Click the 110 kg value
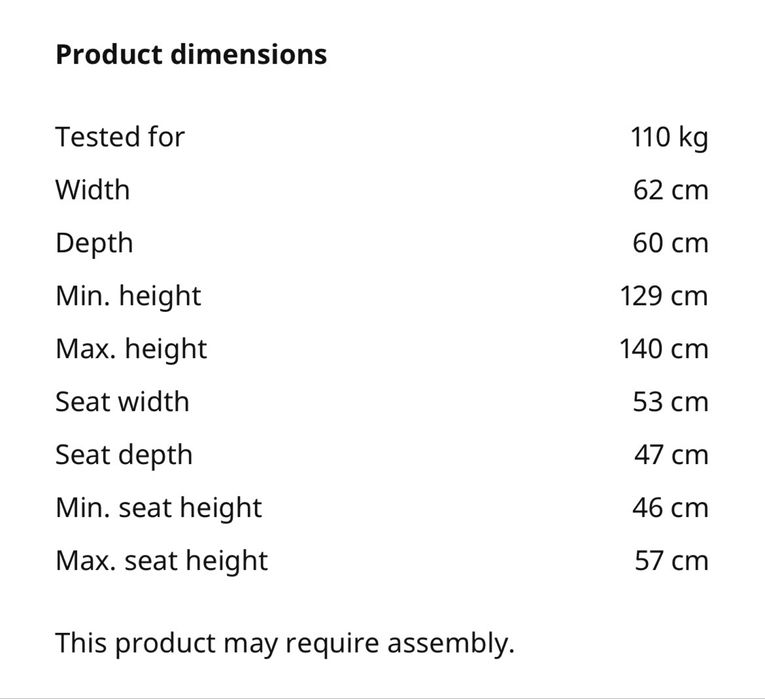The image size is (765, 699). click(x=668, y=136)
